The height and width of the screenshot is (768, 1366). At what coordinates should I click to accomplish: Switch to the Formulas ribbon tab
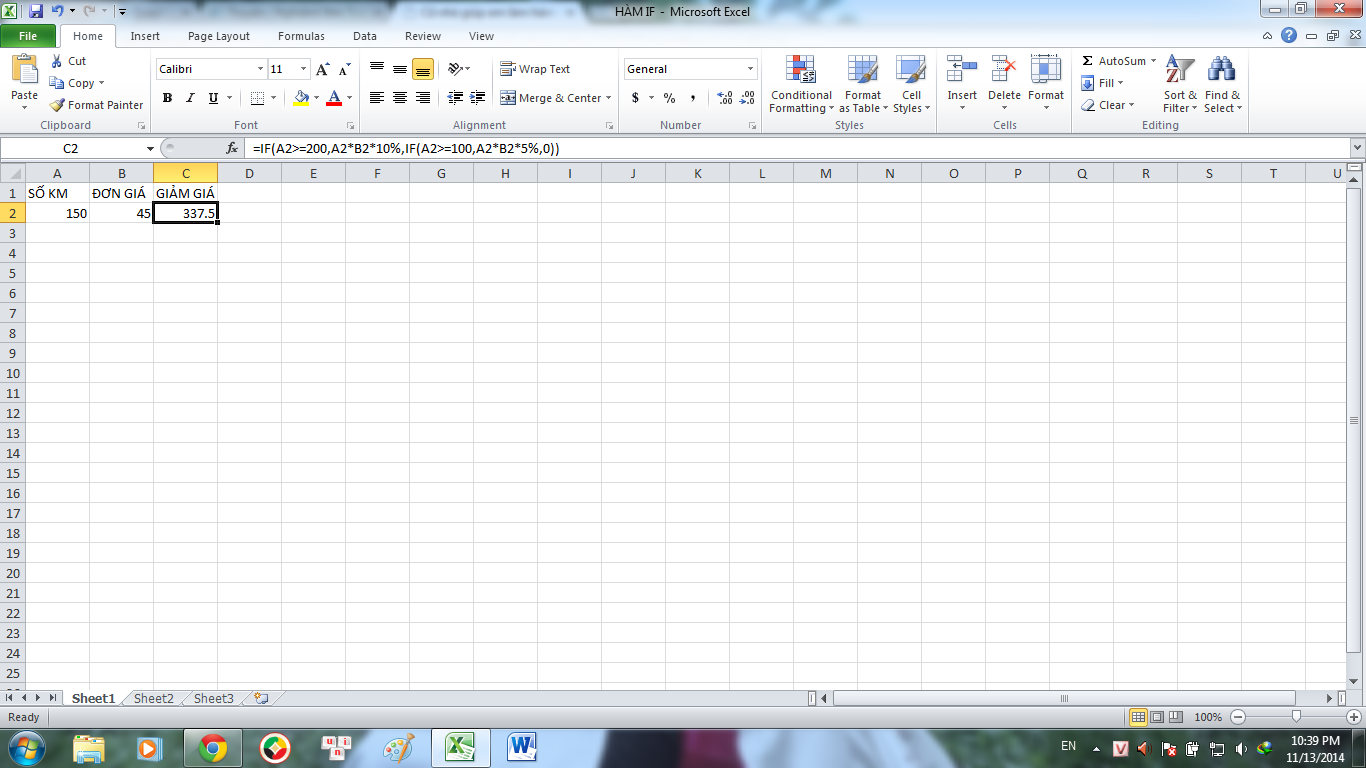point(301,36)
